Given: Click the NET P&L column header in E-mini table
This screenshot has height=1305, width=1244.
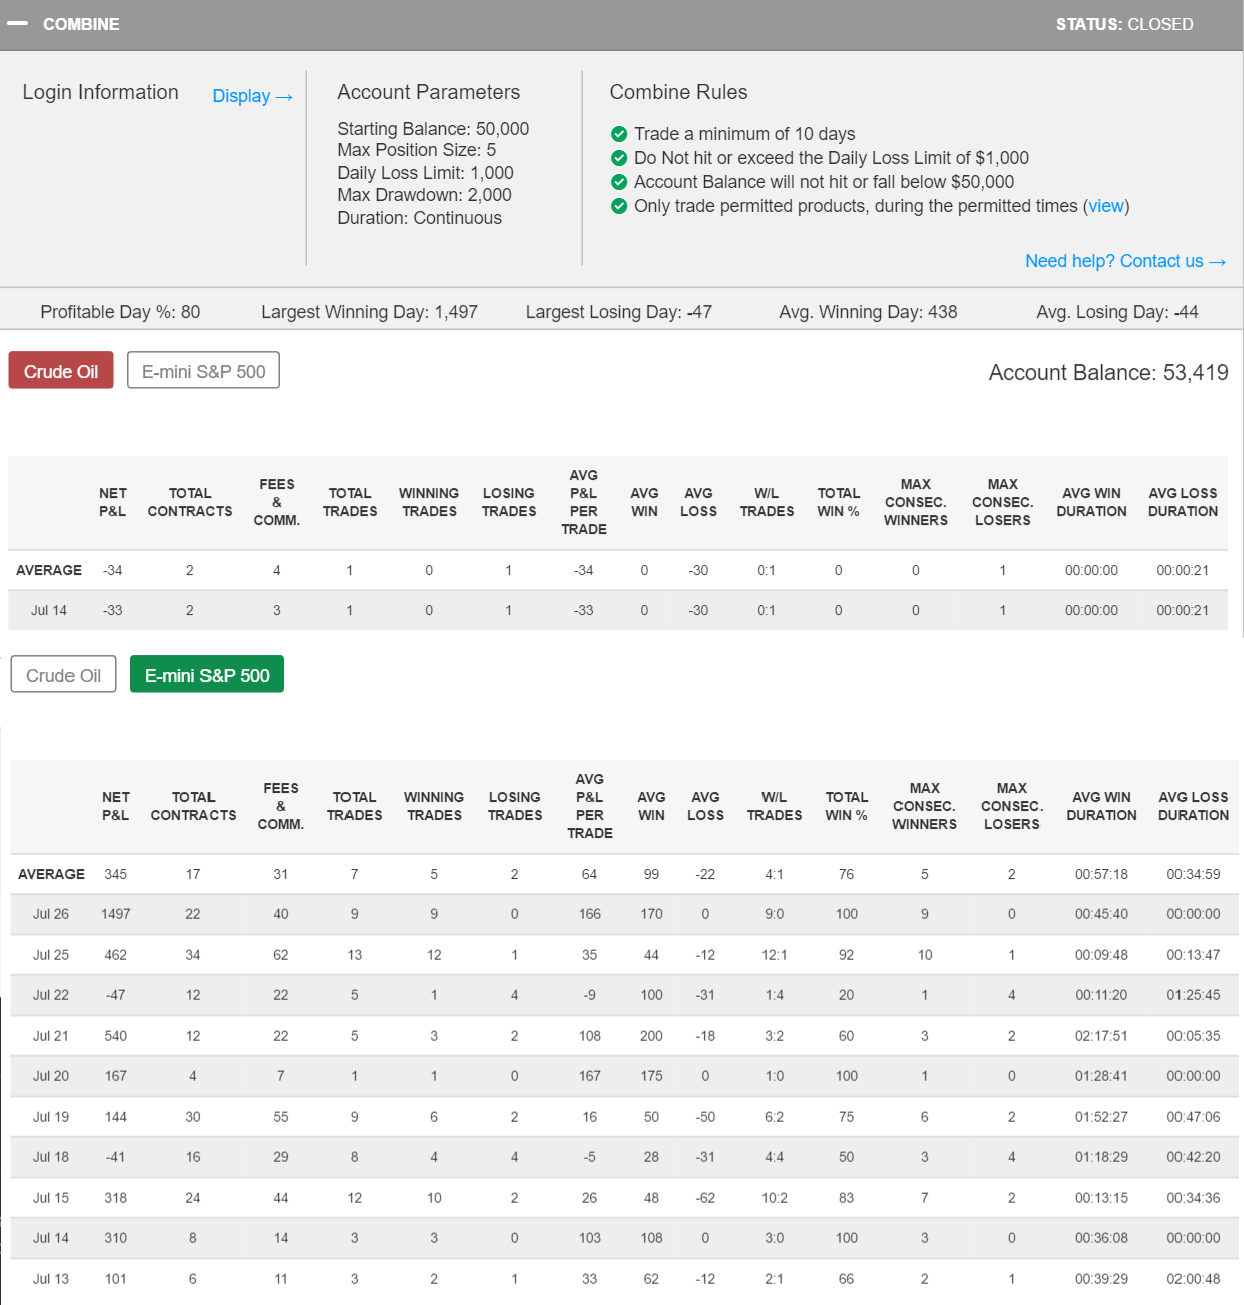Looking at the screenshot, I should pos(115,806).
